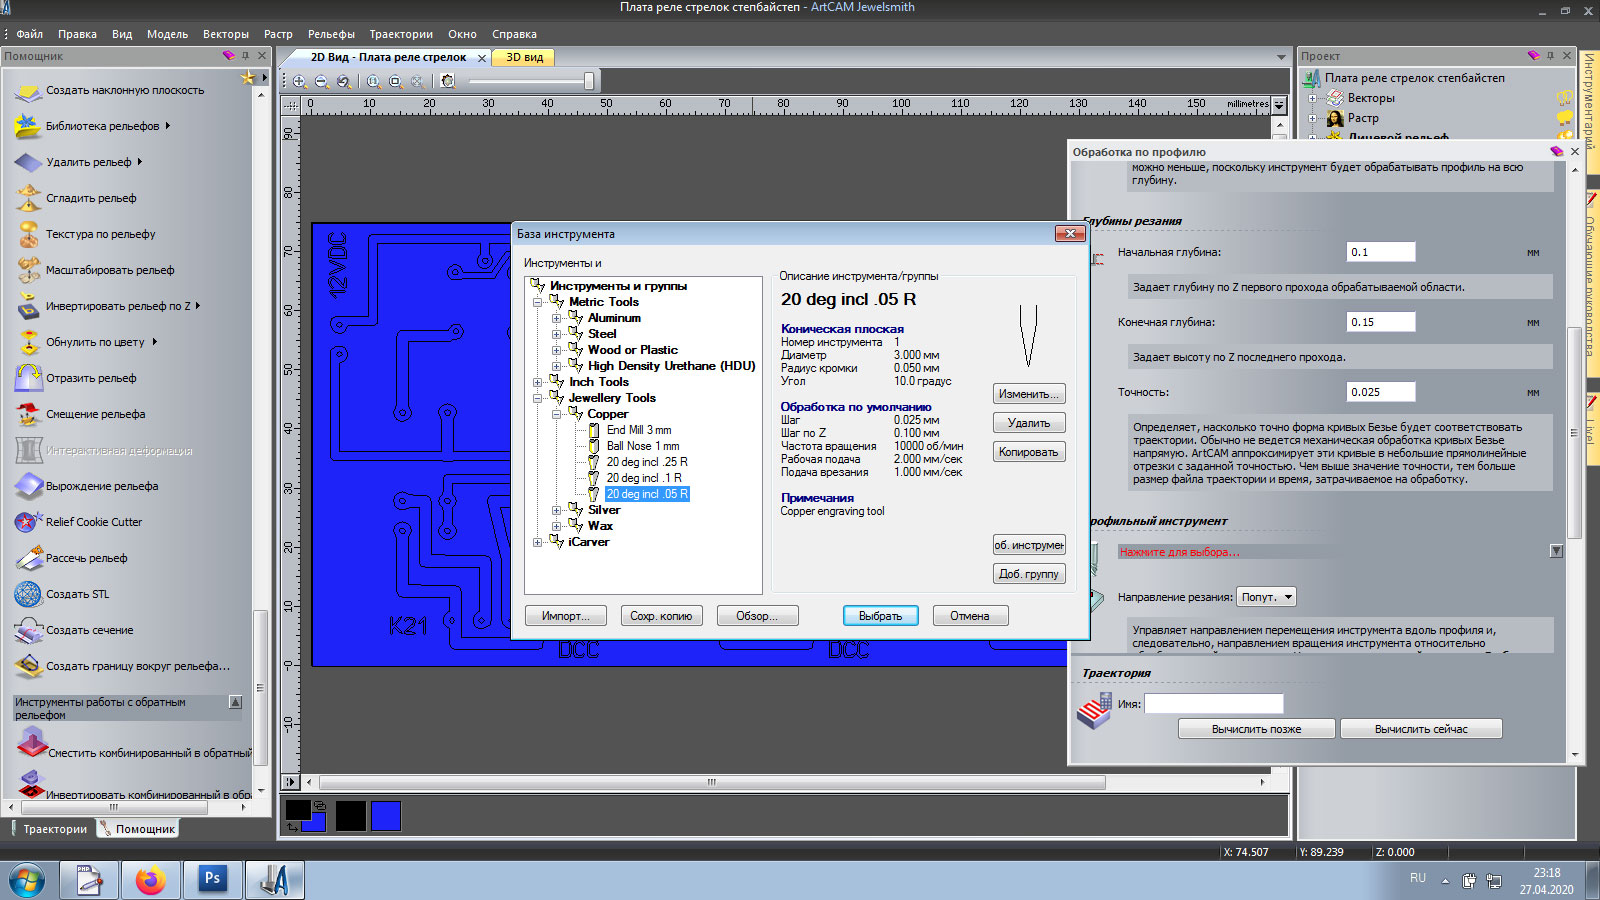The height and width of the screenshot is (900, 1600).
Task: Click the Zoom Out tool in 2D view toolbar
Action: click(x=321, y=81)
